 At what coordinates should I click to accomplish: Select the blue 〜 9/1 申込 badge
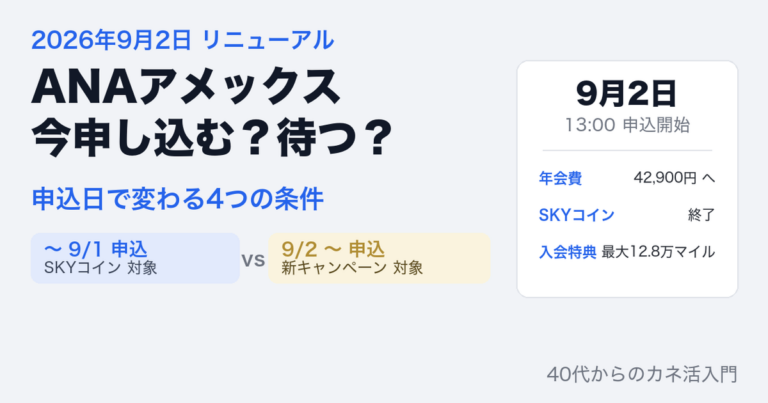click(x=135, y=258)
